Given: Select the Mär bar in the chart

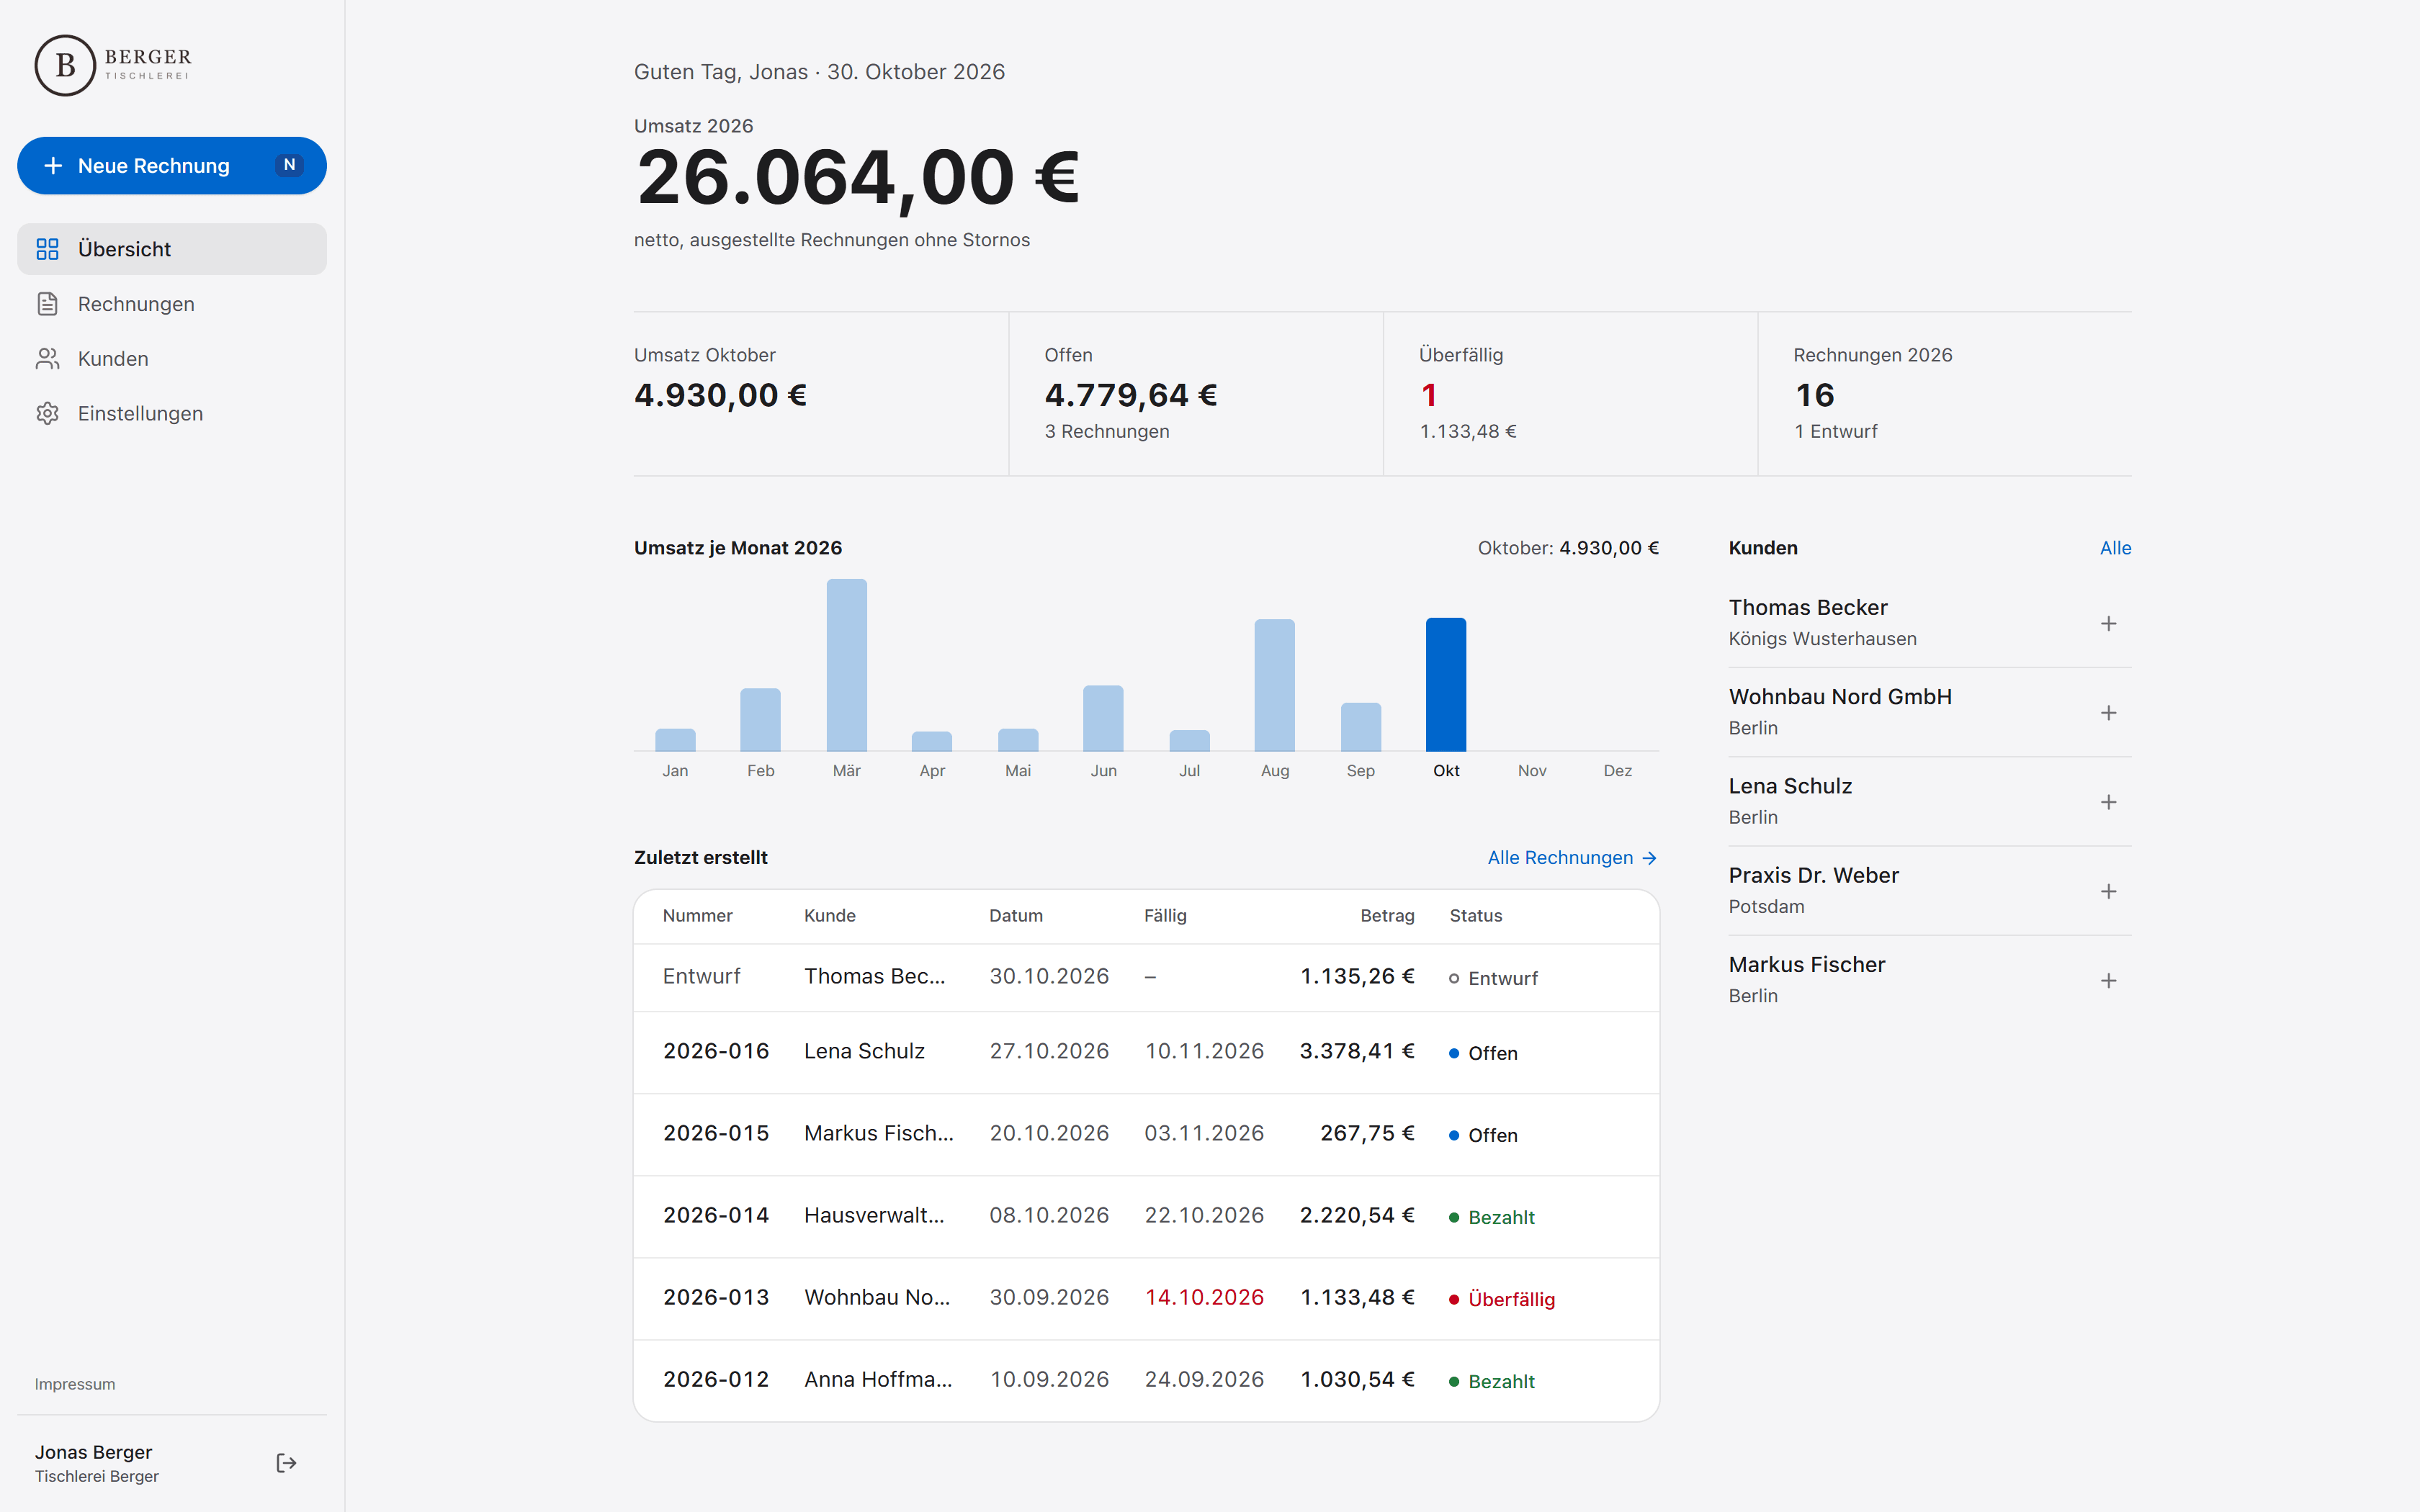Looking at the screenshot, I should click(x=846, y=665).
